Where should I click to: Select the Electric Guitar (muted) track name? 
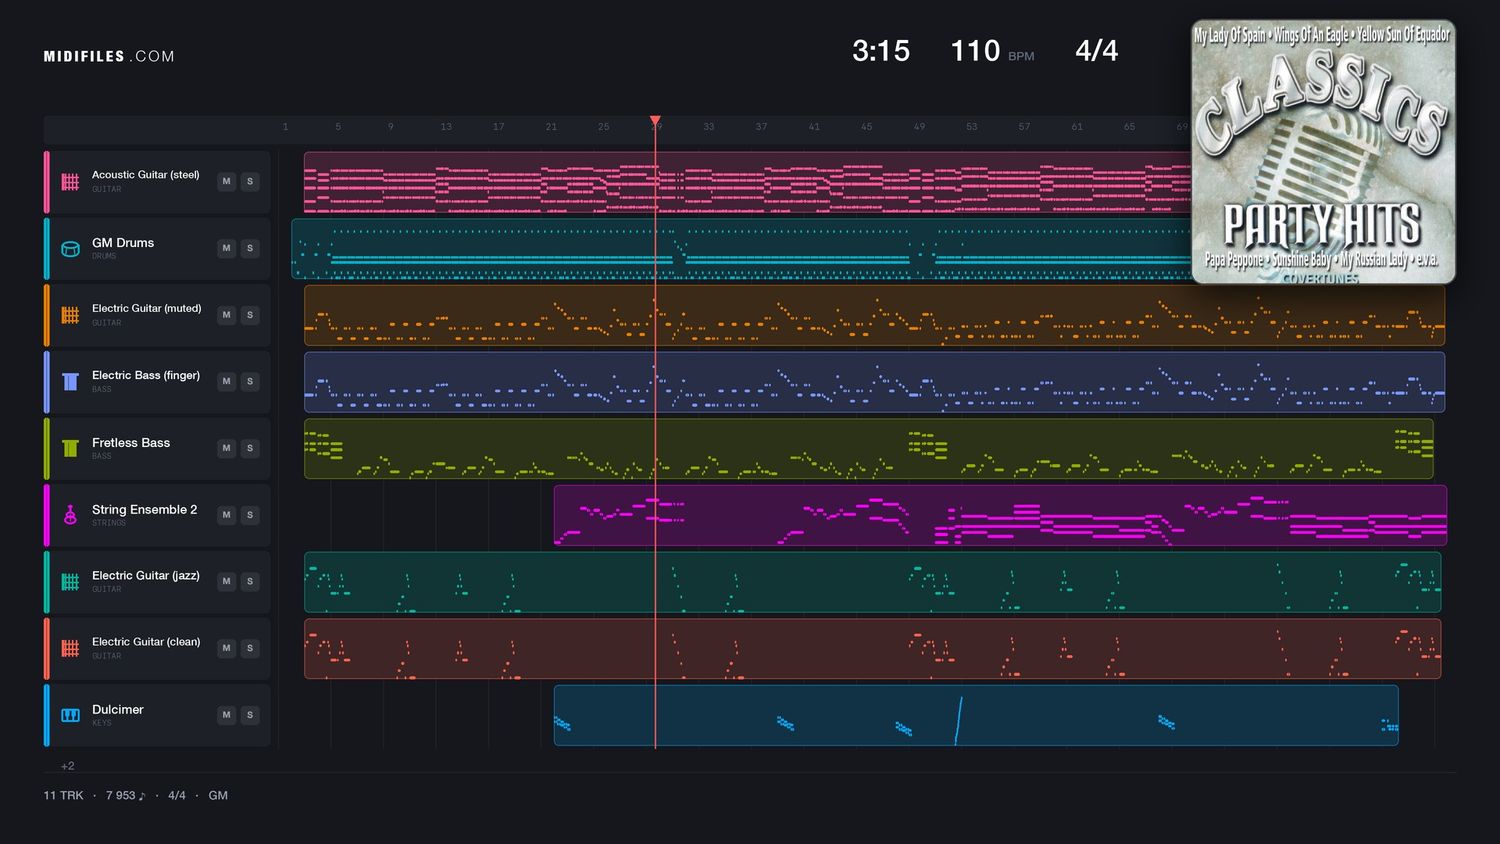[x=147, y=308]
